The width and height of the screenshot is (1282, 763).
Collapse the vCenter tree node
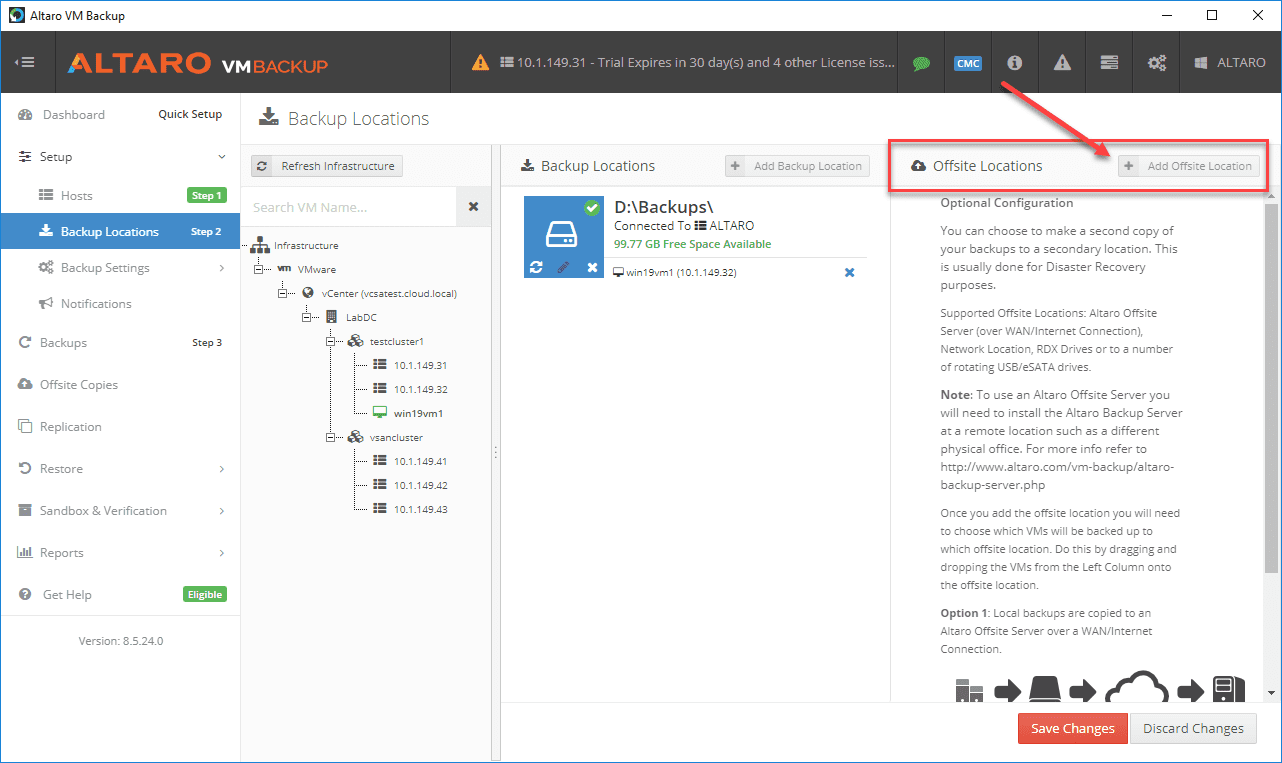coord(284,293)
